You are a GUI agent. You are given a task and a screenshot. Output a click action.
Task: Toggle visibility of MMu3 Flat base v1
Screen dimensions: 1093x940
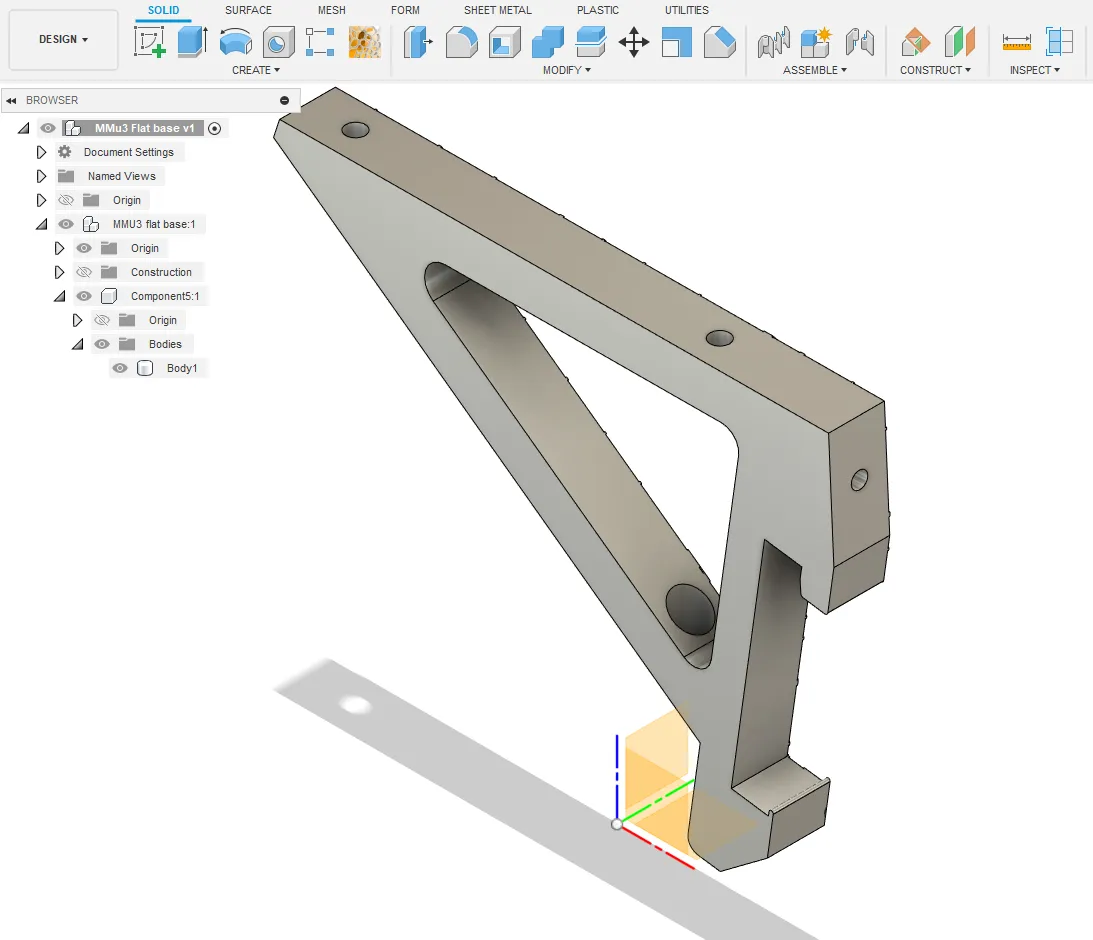tap(47, 128)
